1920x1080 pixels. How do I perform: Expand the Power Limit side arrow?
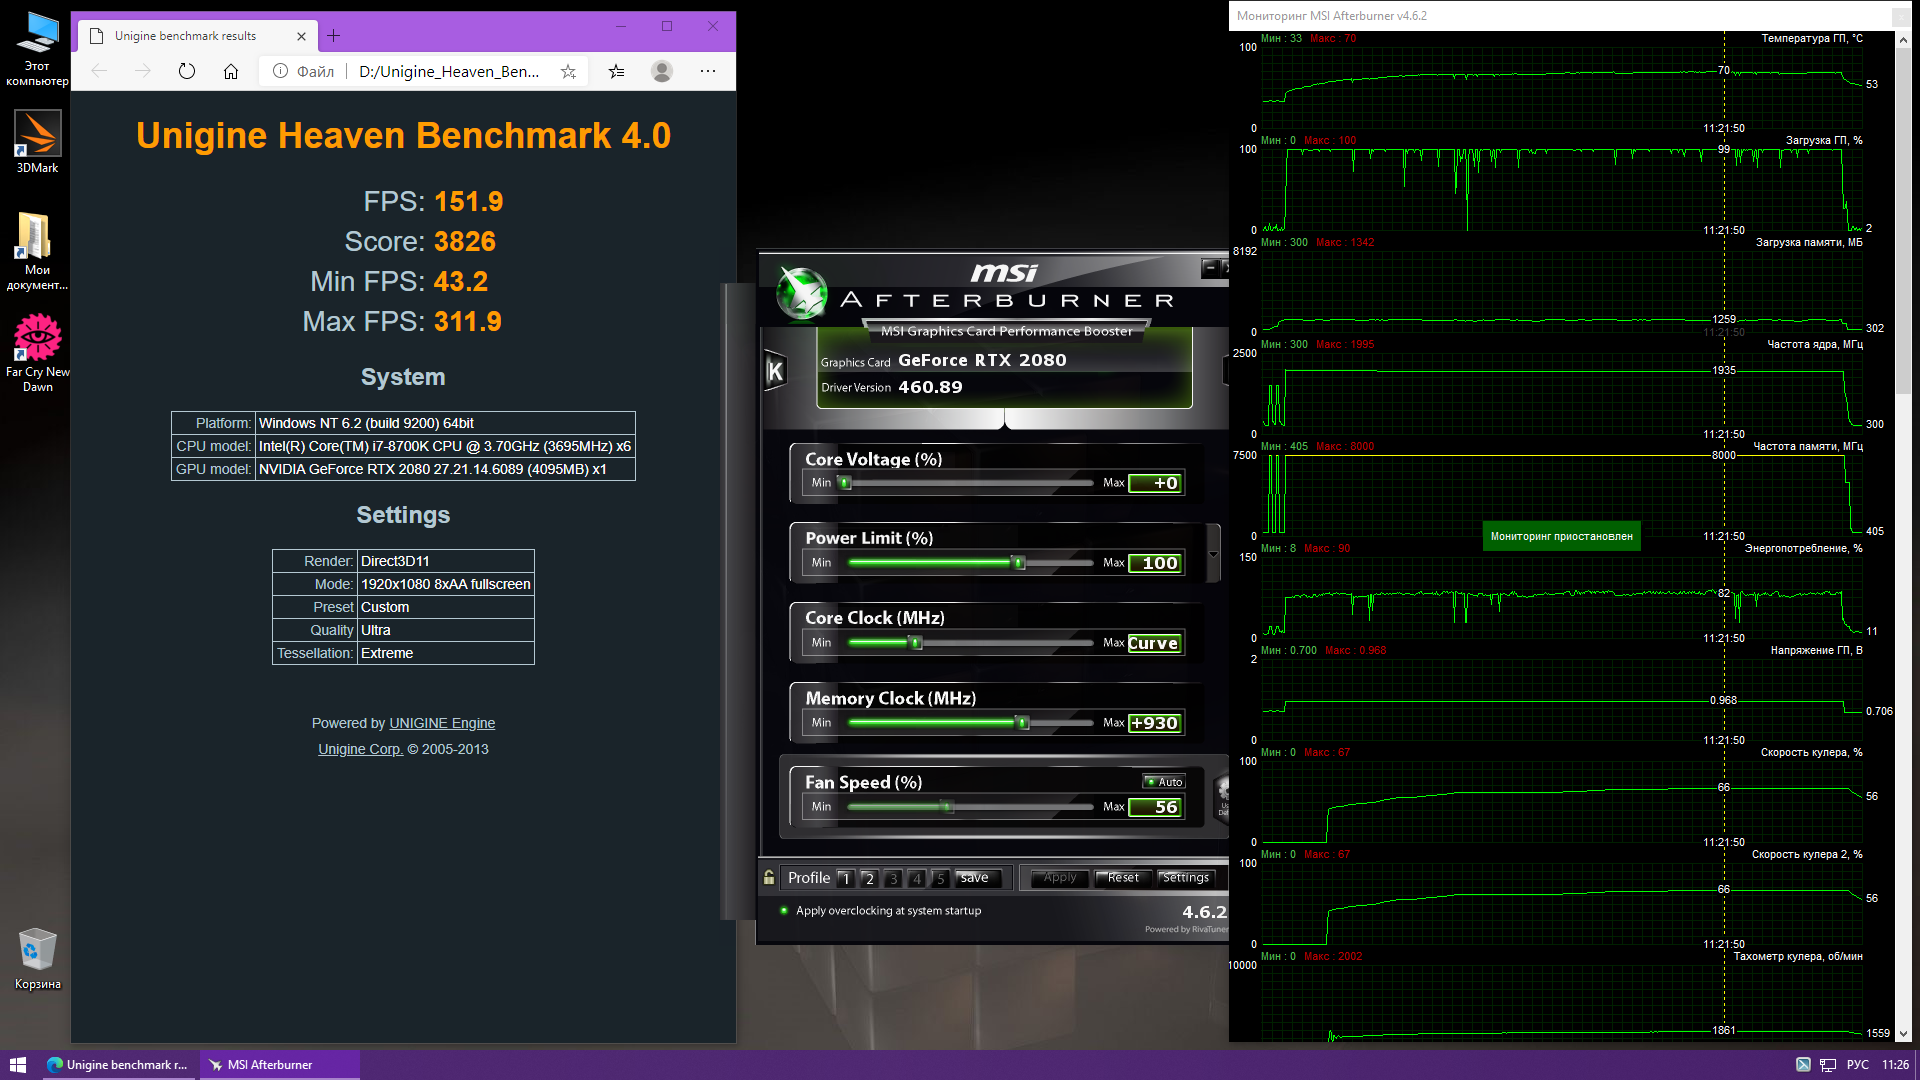point(1213,555)
